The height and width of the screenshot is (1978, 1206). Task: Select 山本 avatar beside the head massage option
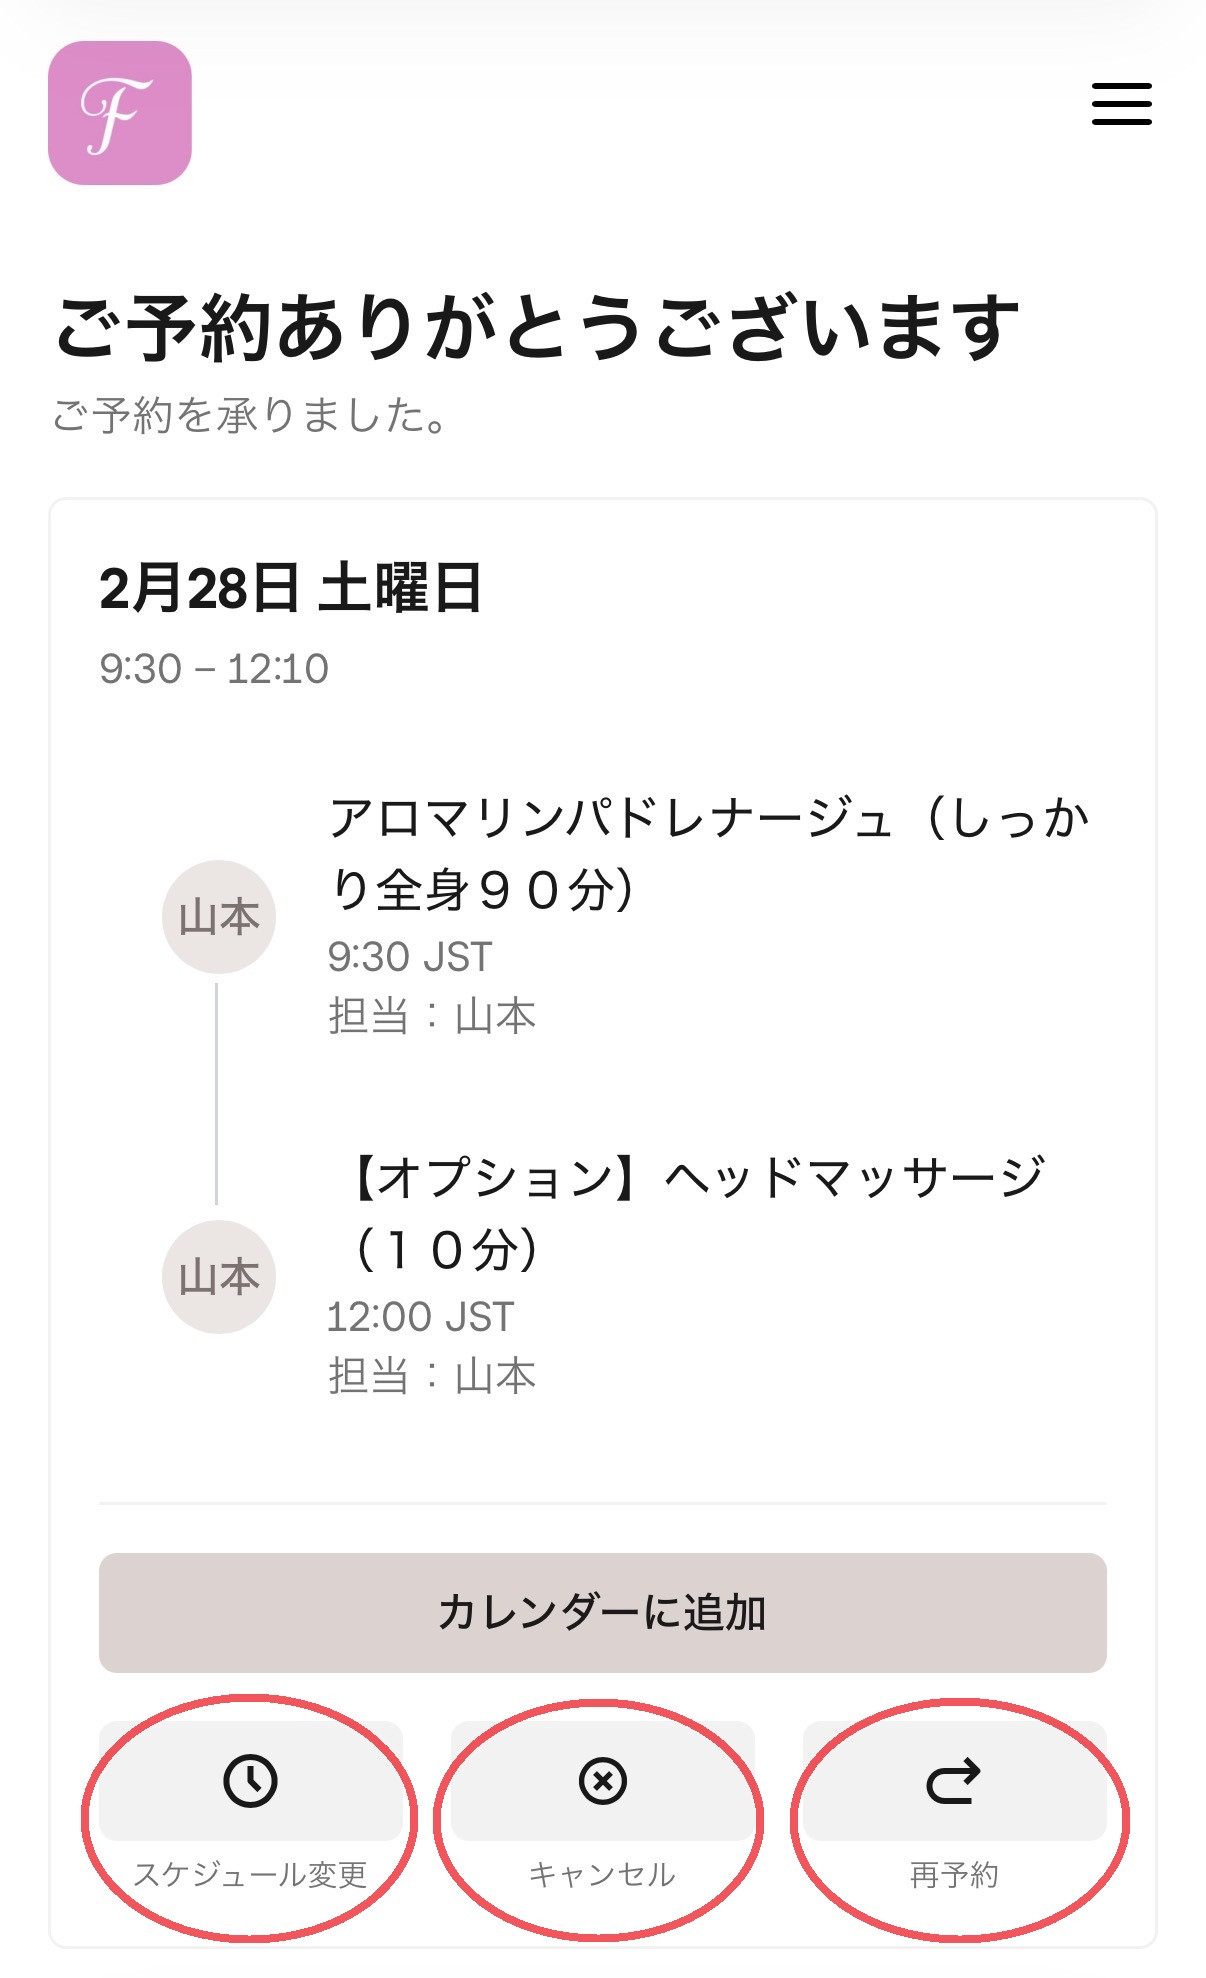[219, 1277]
